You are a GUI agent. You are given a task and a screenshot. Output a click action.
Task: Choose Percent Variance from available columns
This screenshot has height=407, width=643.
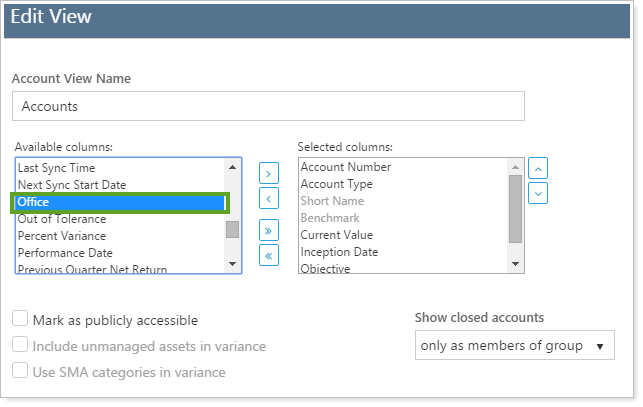64,236
